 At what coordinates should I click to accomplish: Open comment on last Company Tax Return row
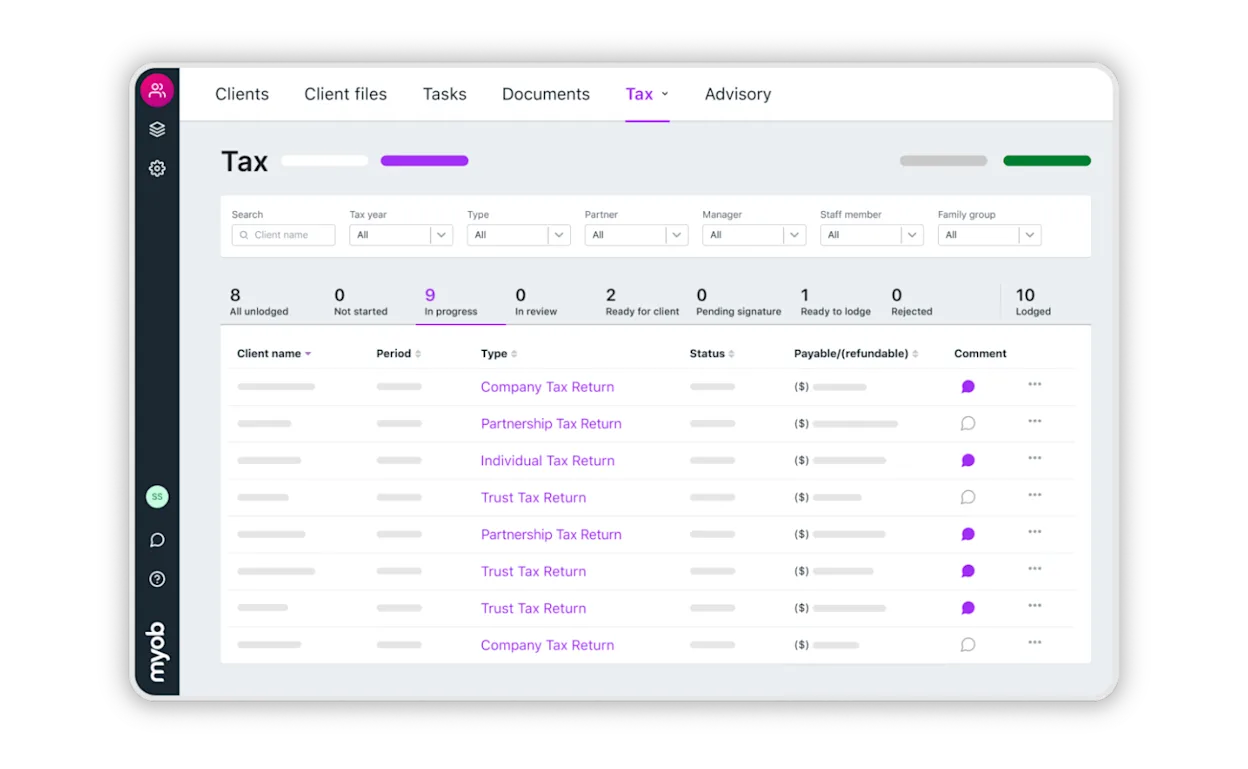point(968,645)
